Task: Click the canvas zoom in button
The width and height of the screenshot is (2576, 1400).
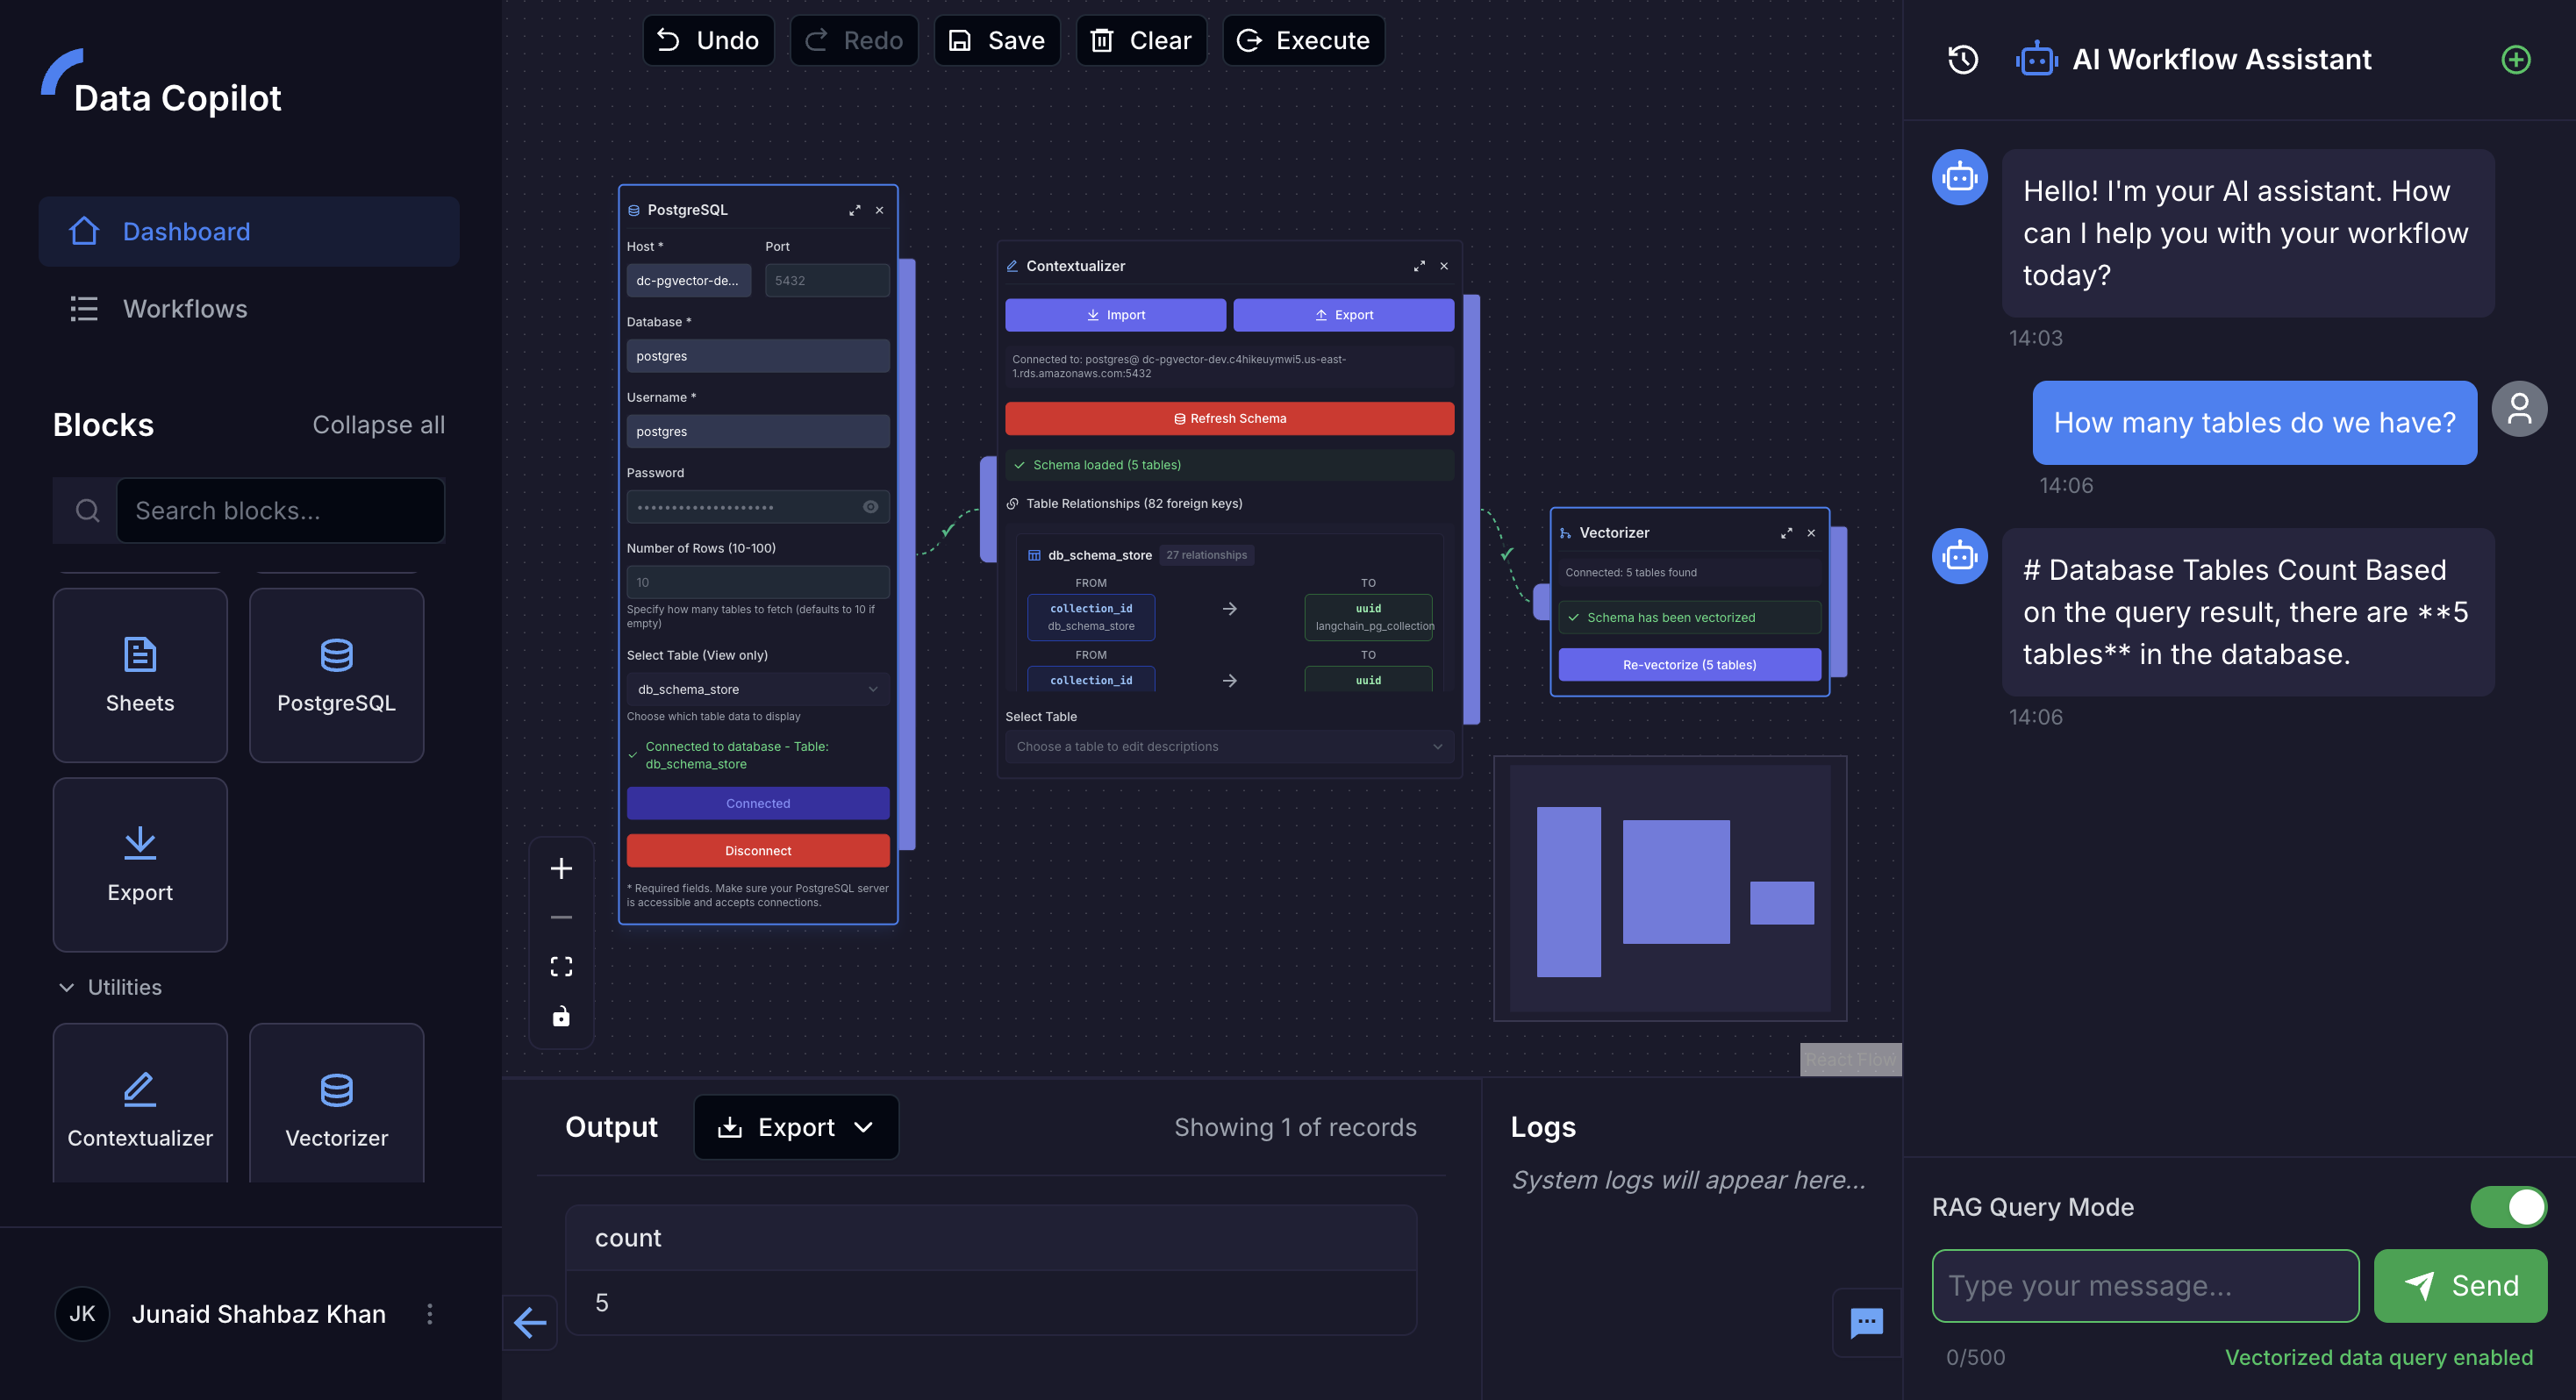Action: [561, 868]
